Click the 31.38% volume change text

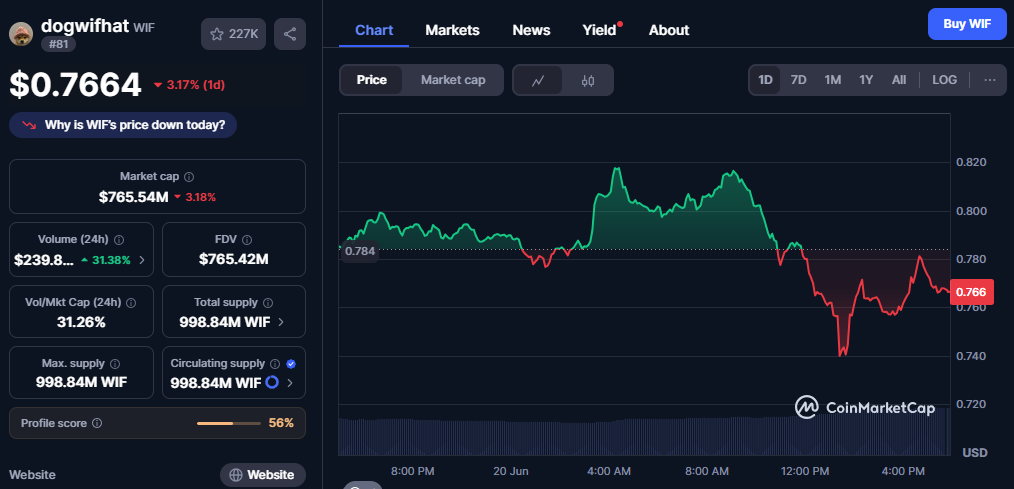pos(112,260)
